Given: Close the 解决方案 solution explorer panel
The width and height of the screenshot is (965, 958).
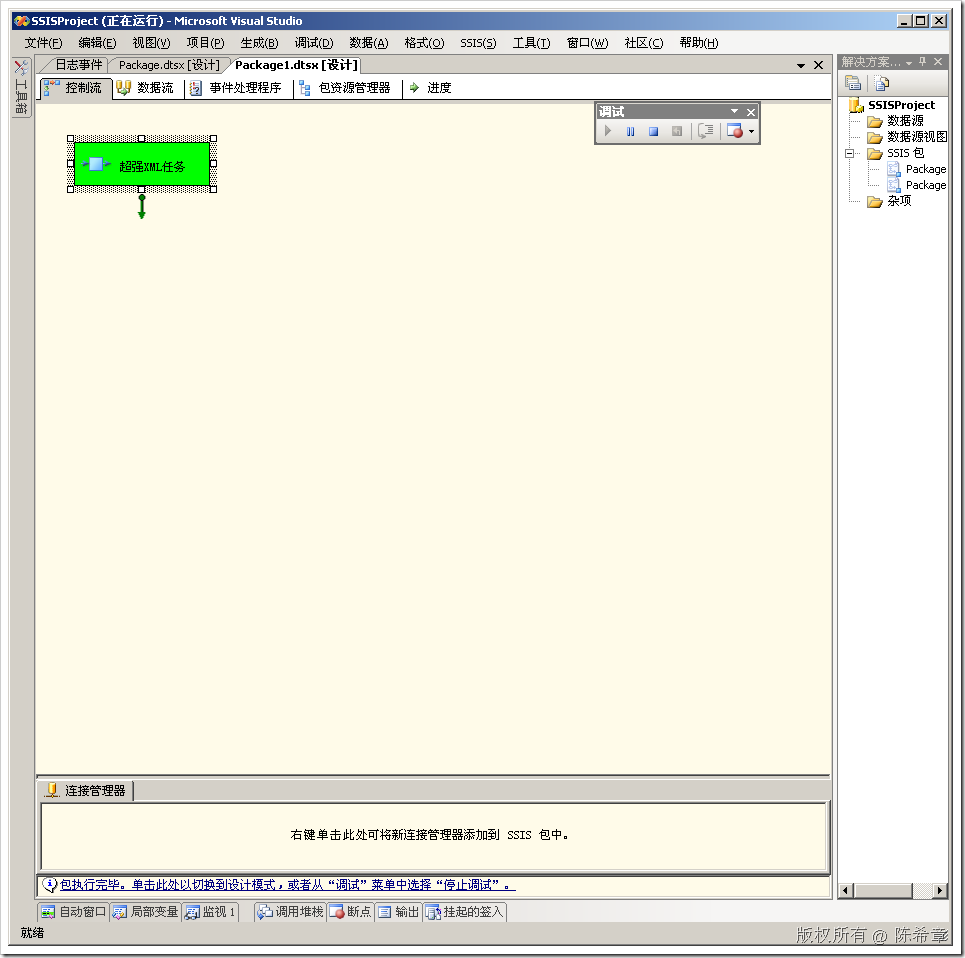Looking at the screenshot, I should 938,62.
